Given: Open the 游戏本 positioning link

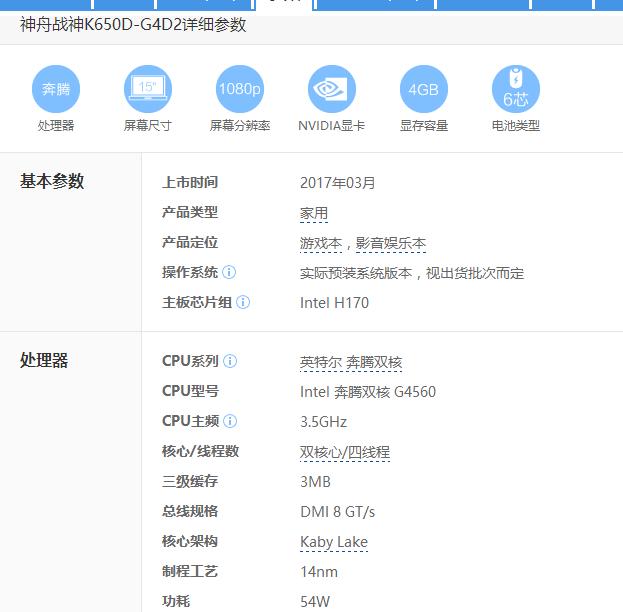Looking at the screenshot, I should coord(321,243).
